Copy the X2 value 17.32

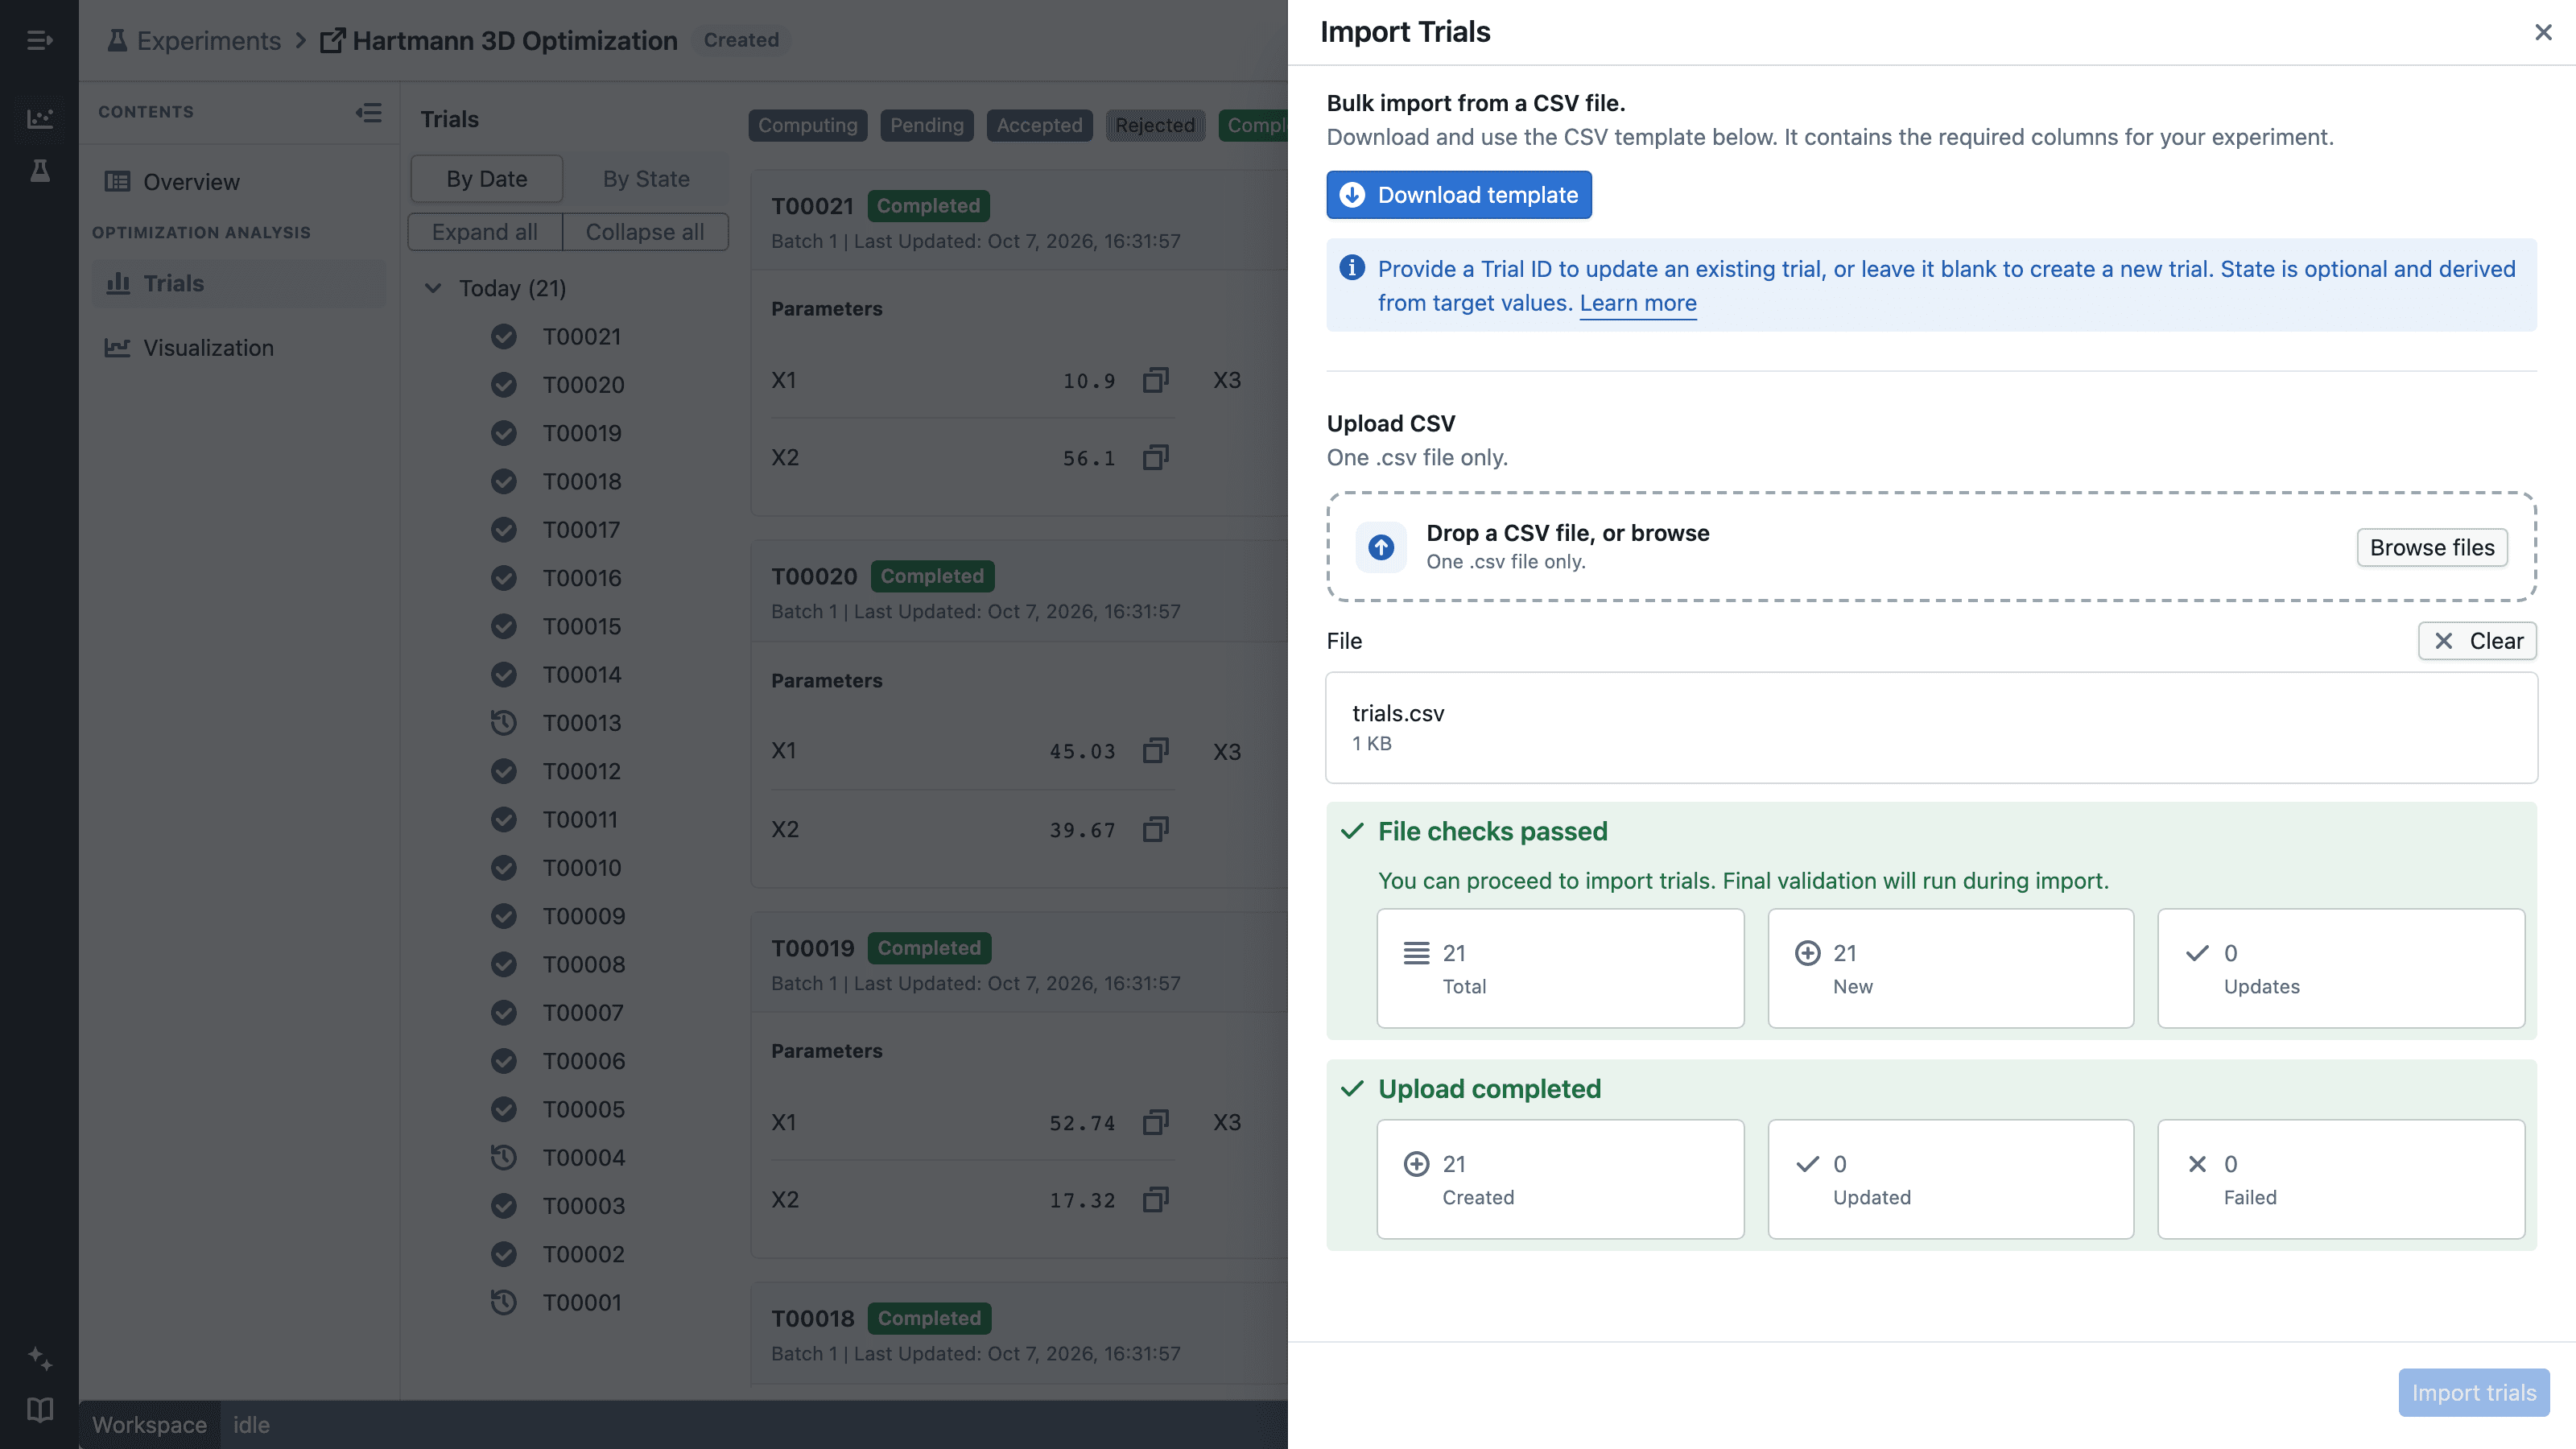pos(1156,1200)
